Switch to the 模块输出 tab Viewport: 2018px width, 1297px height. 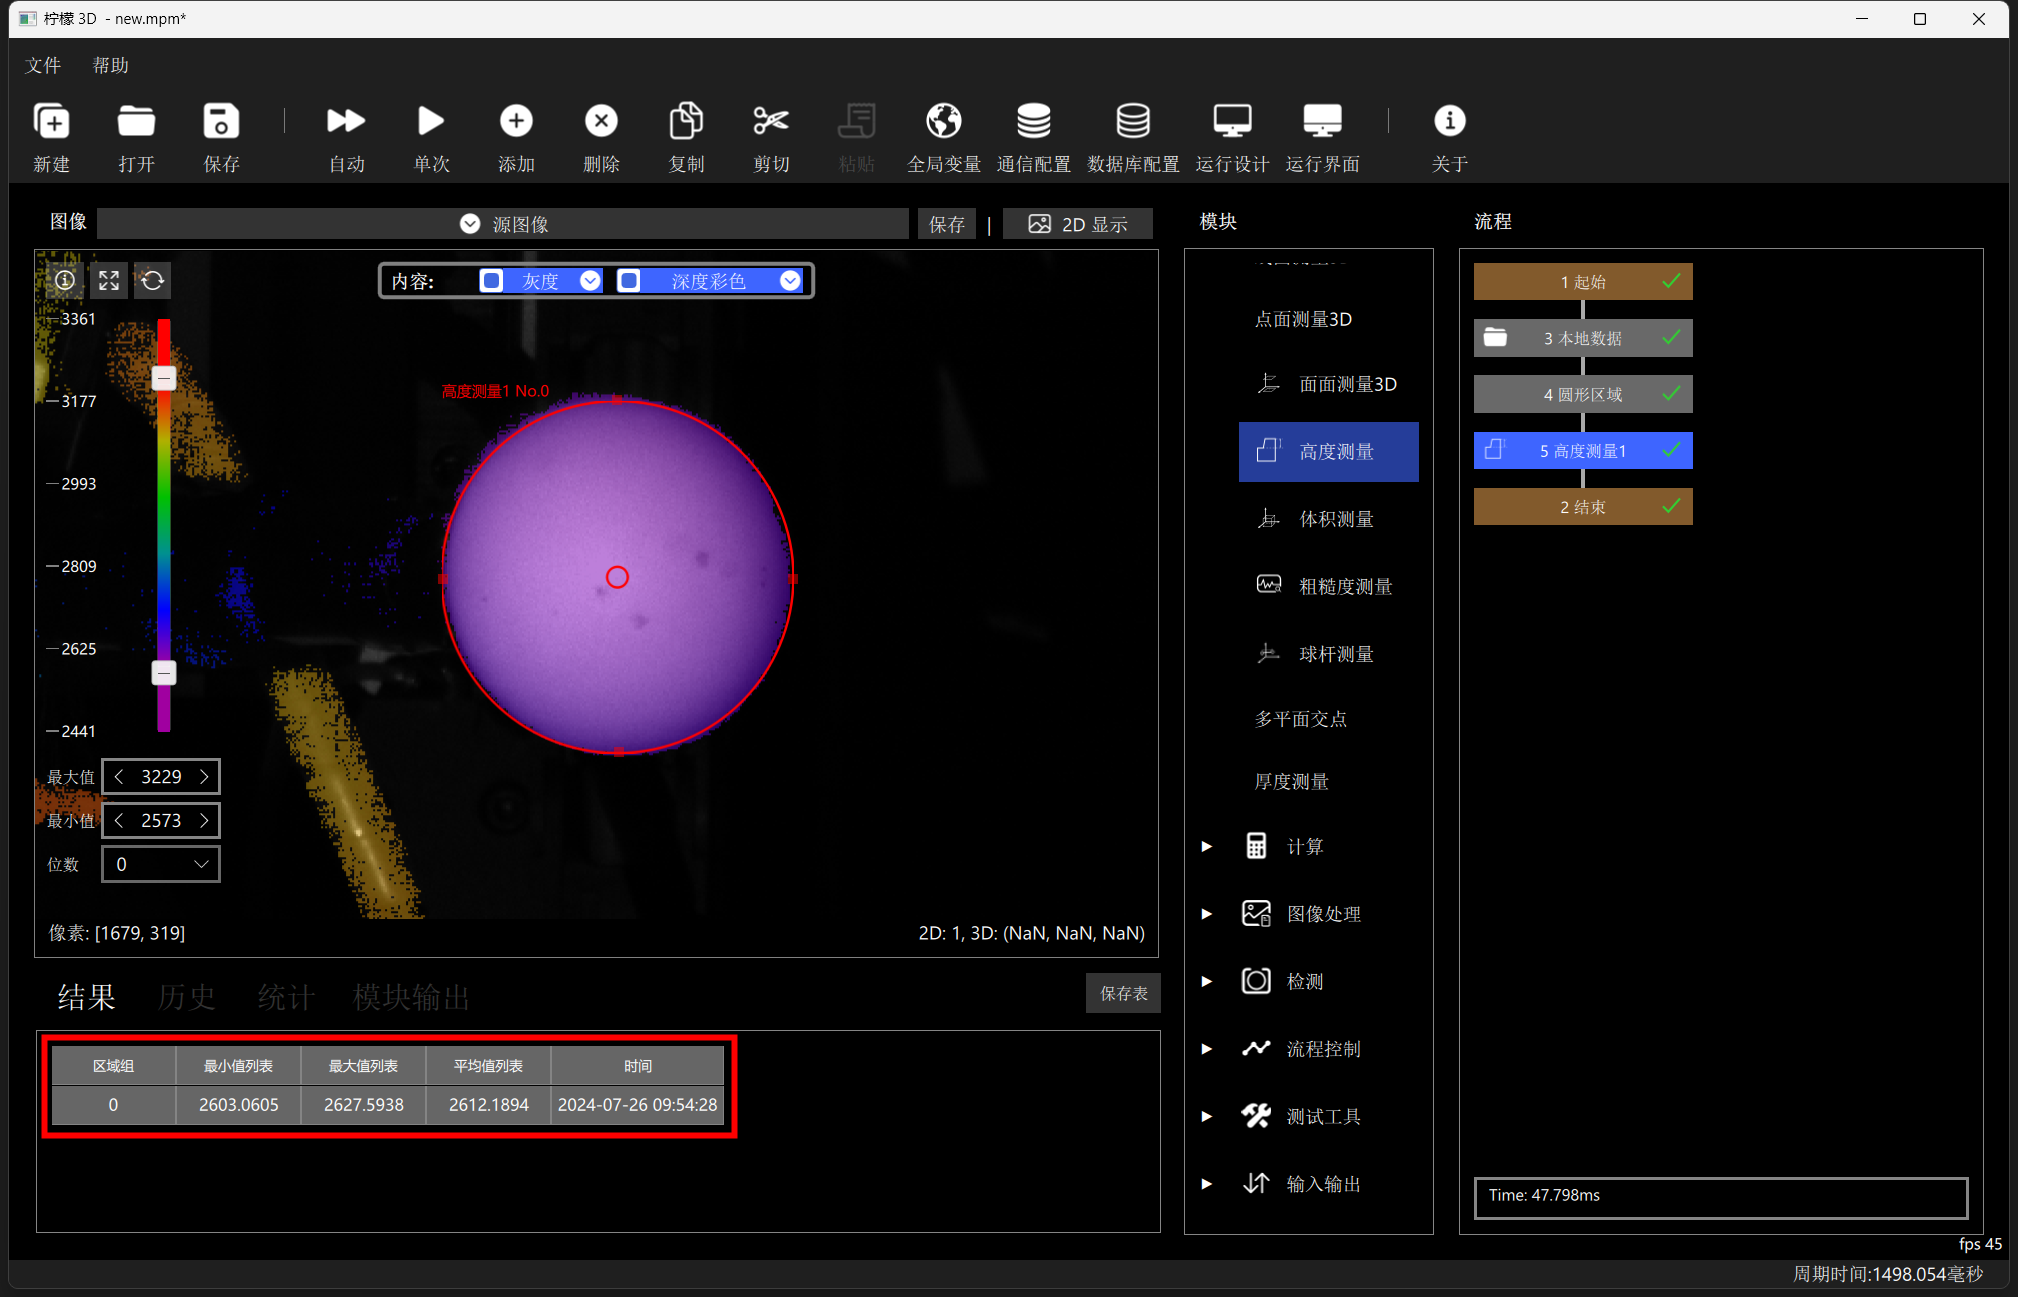[411, 997]
